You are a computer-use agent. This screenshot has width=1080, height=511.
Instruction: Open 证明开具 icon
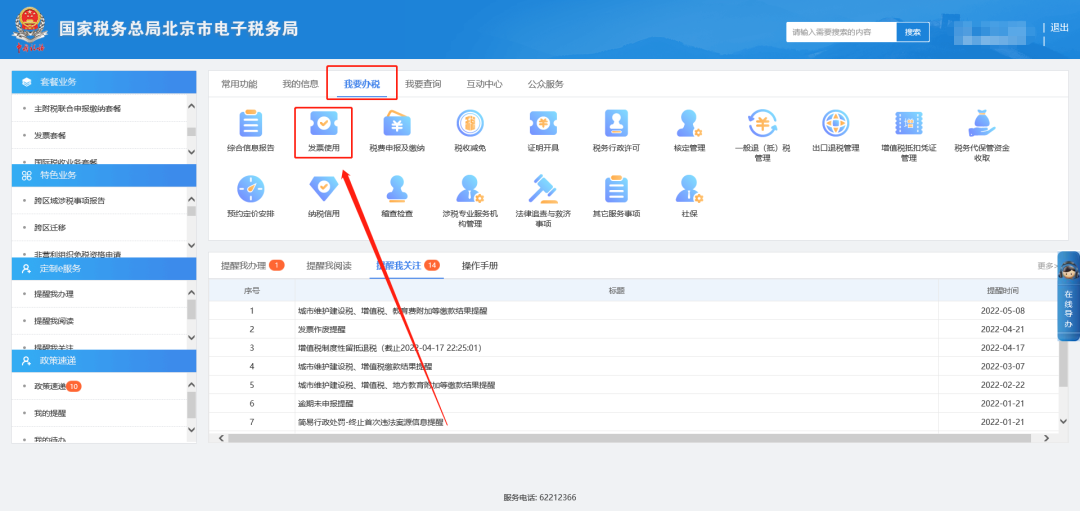pos(543,124)
